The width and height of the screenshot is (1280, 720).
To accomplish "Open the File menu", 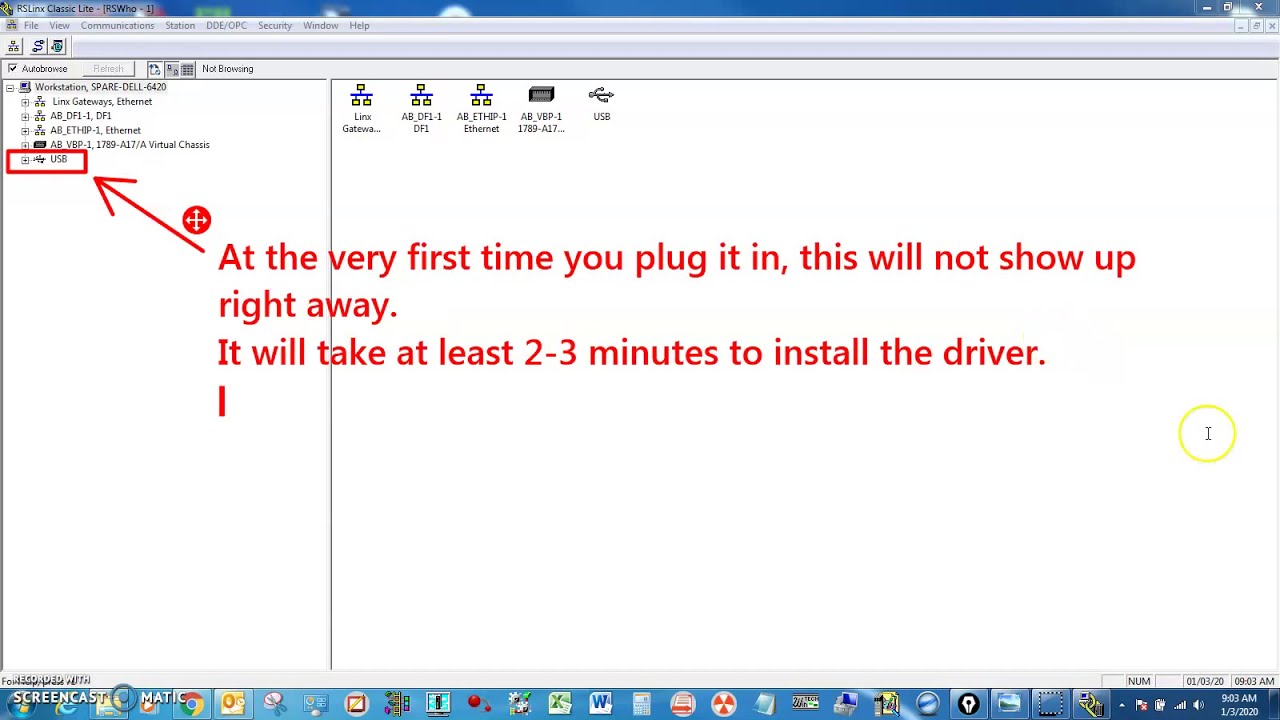I will click(31, 25).
